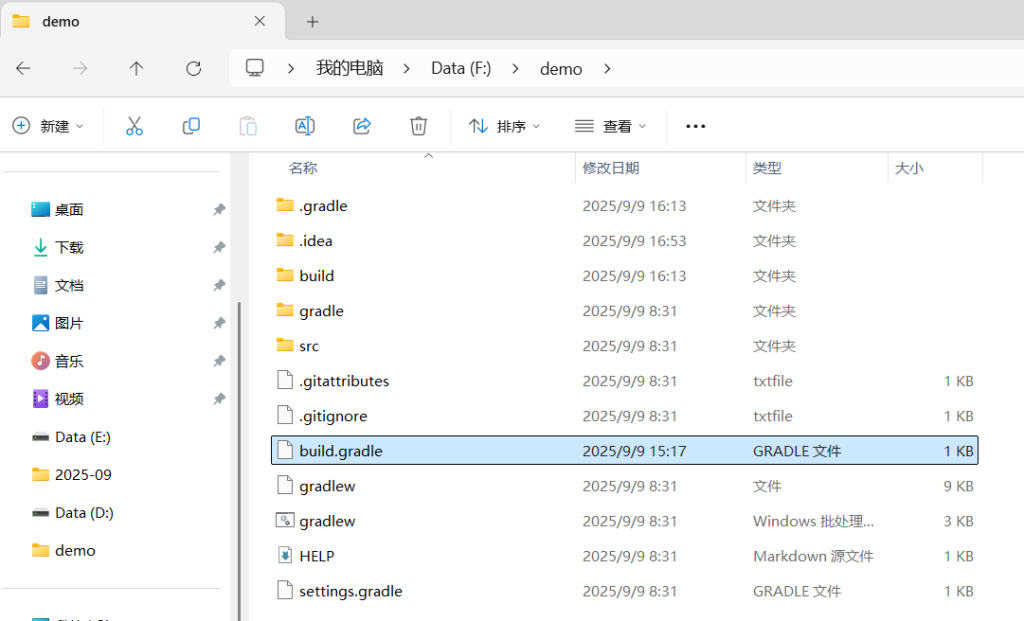The height and width of the screenshot is (621, 1024).
Task: Open the 新建 dropdown menu
Action: (48, 126)
